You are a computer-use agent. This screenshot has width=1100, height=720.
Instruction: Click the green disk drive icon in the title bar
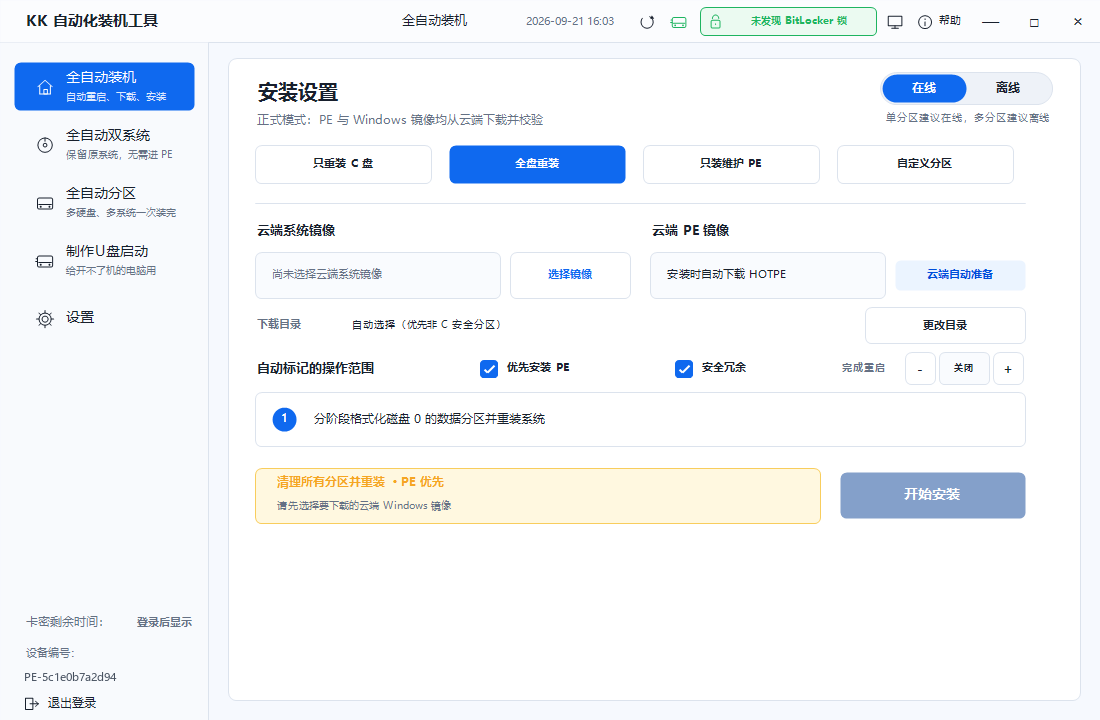coord(678,22)
